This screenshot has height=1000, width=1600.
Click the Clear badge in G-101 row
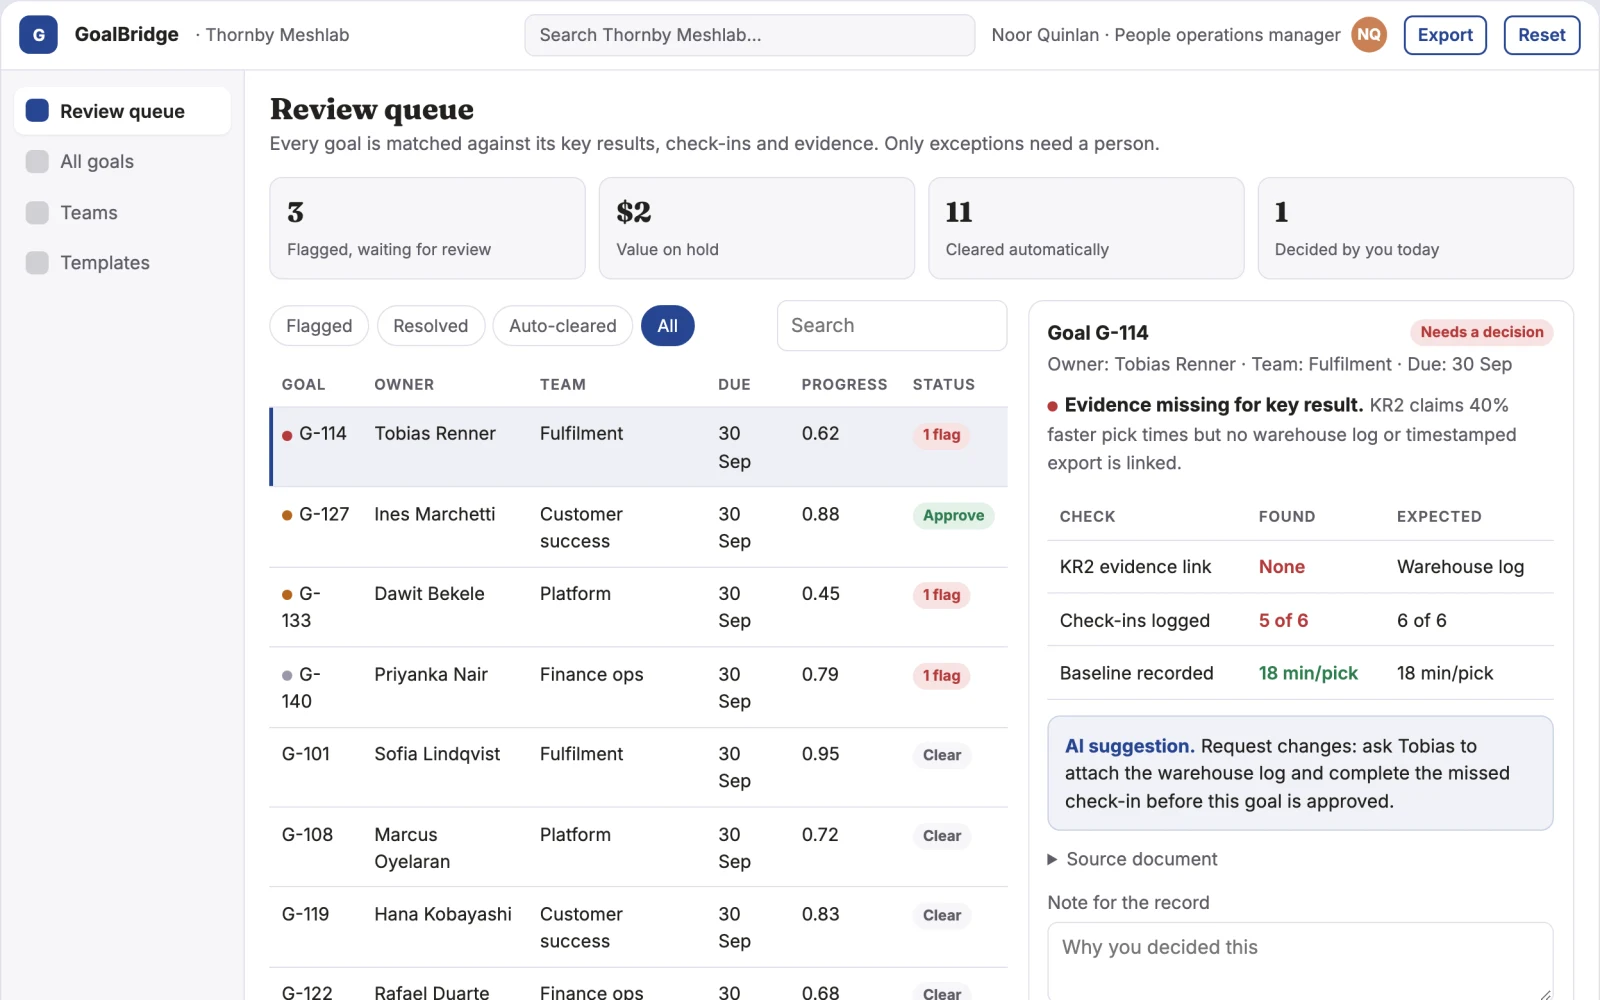pos(942,755)
